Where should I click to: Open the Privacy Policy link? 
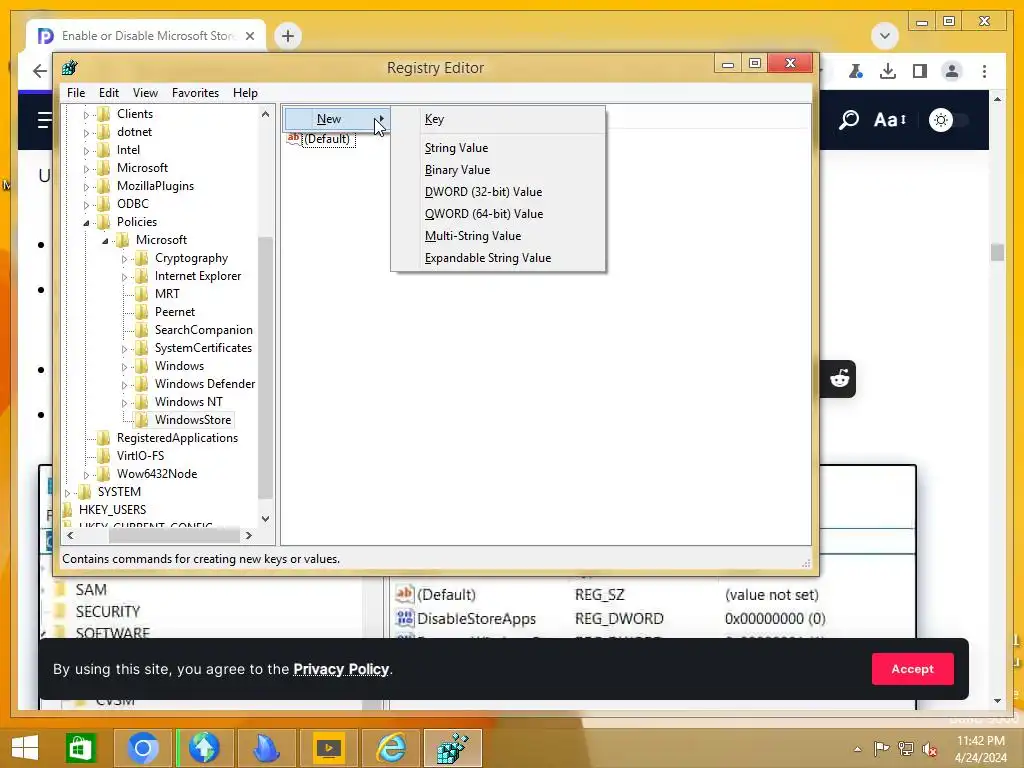coord(341,669)
